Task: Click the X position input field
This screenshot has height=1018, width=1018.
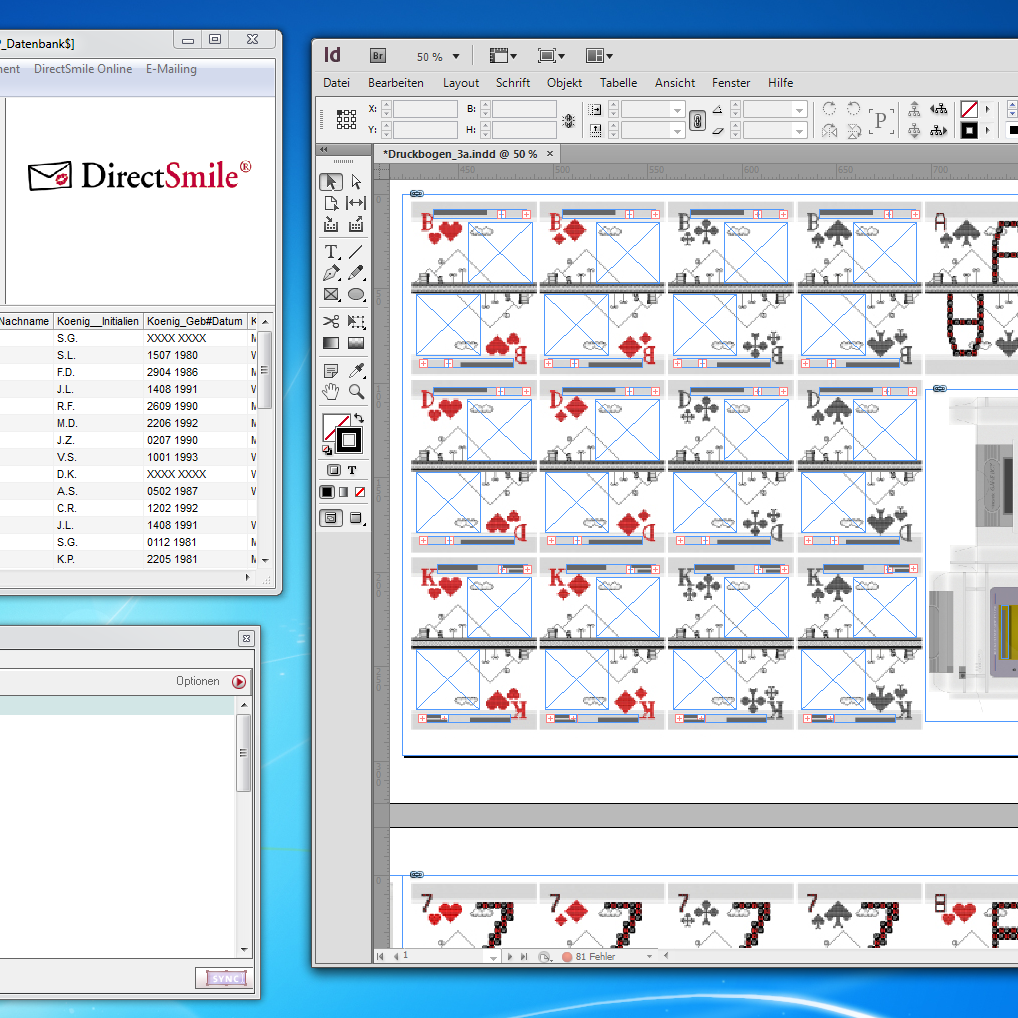Action: click(x=425, y=109)
